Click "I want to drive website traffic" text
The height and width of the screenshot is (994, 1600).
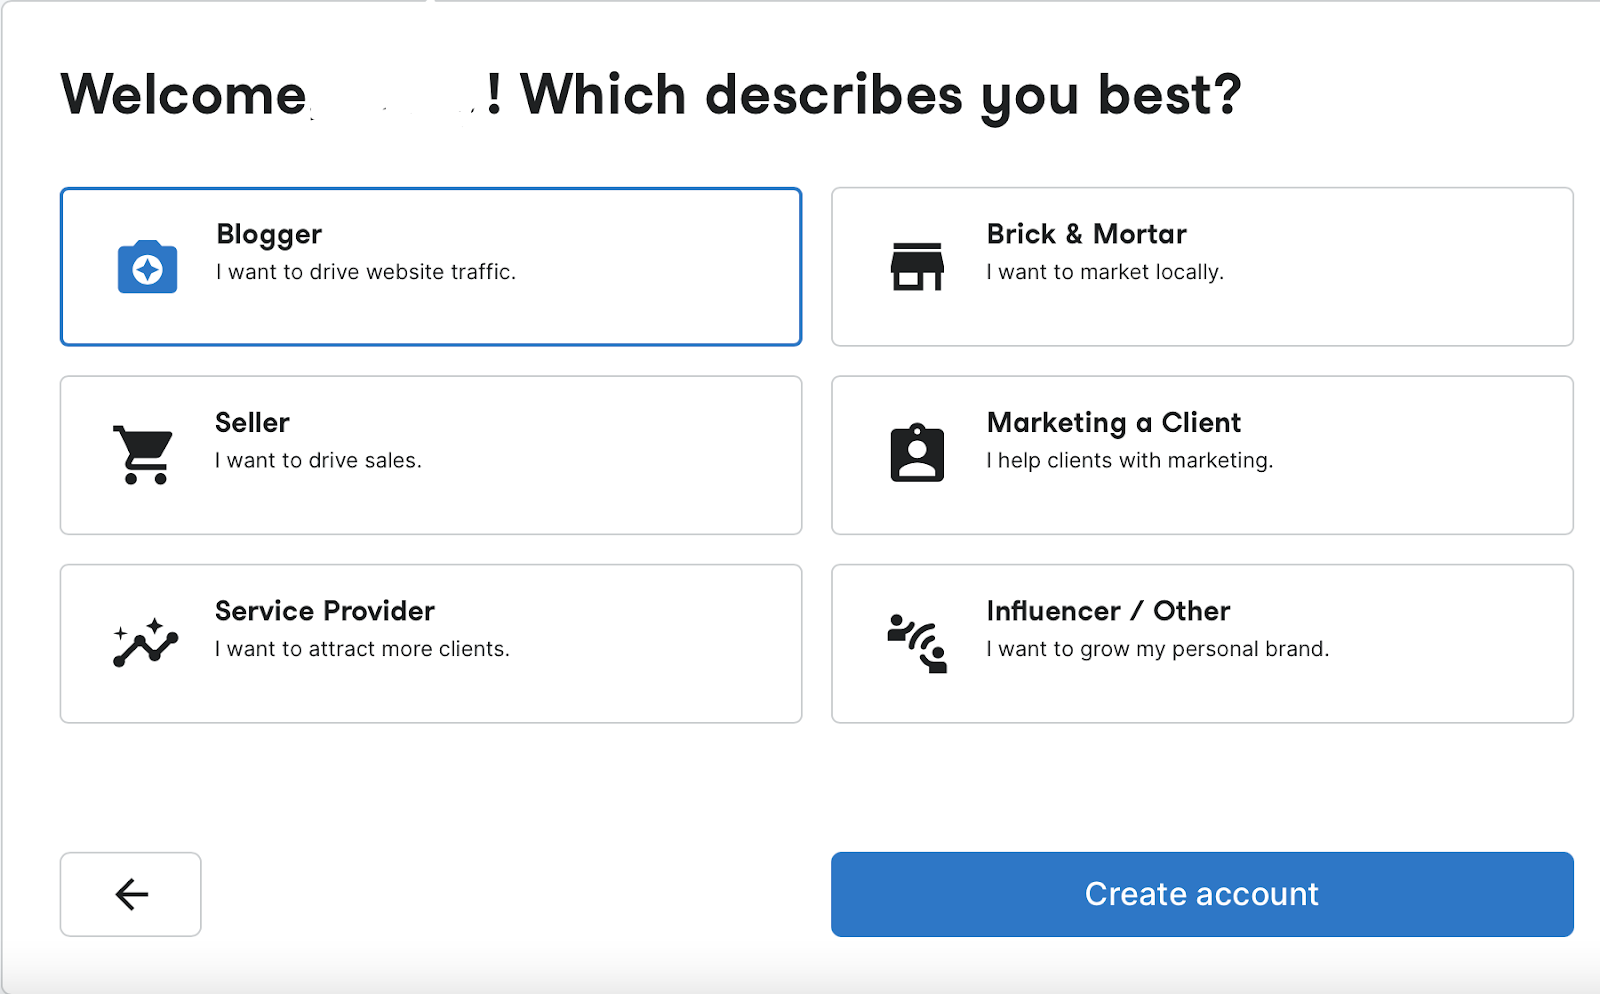coord(366,272)
